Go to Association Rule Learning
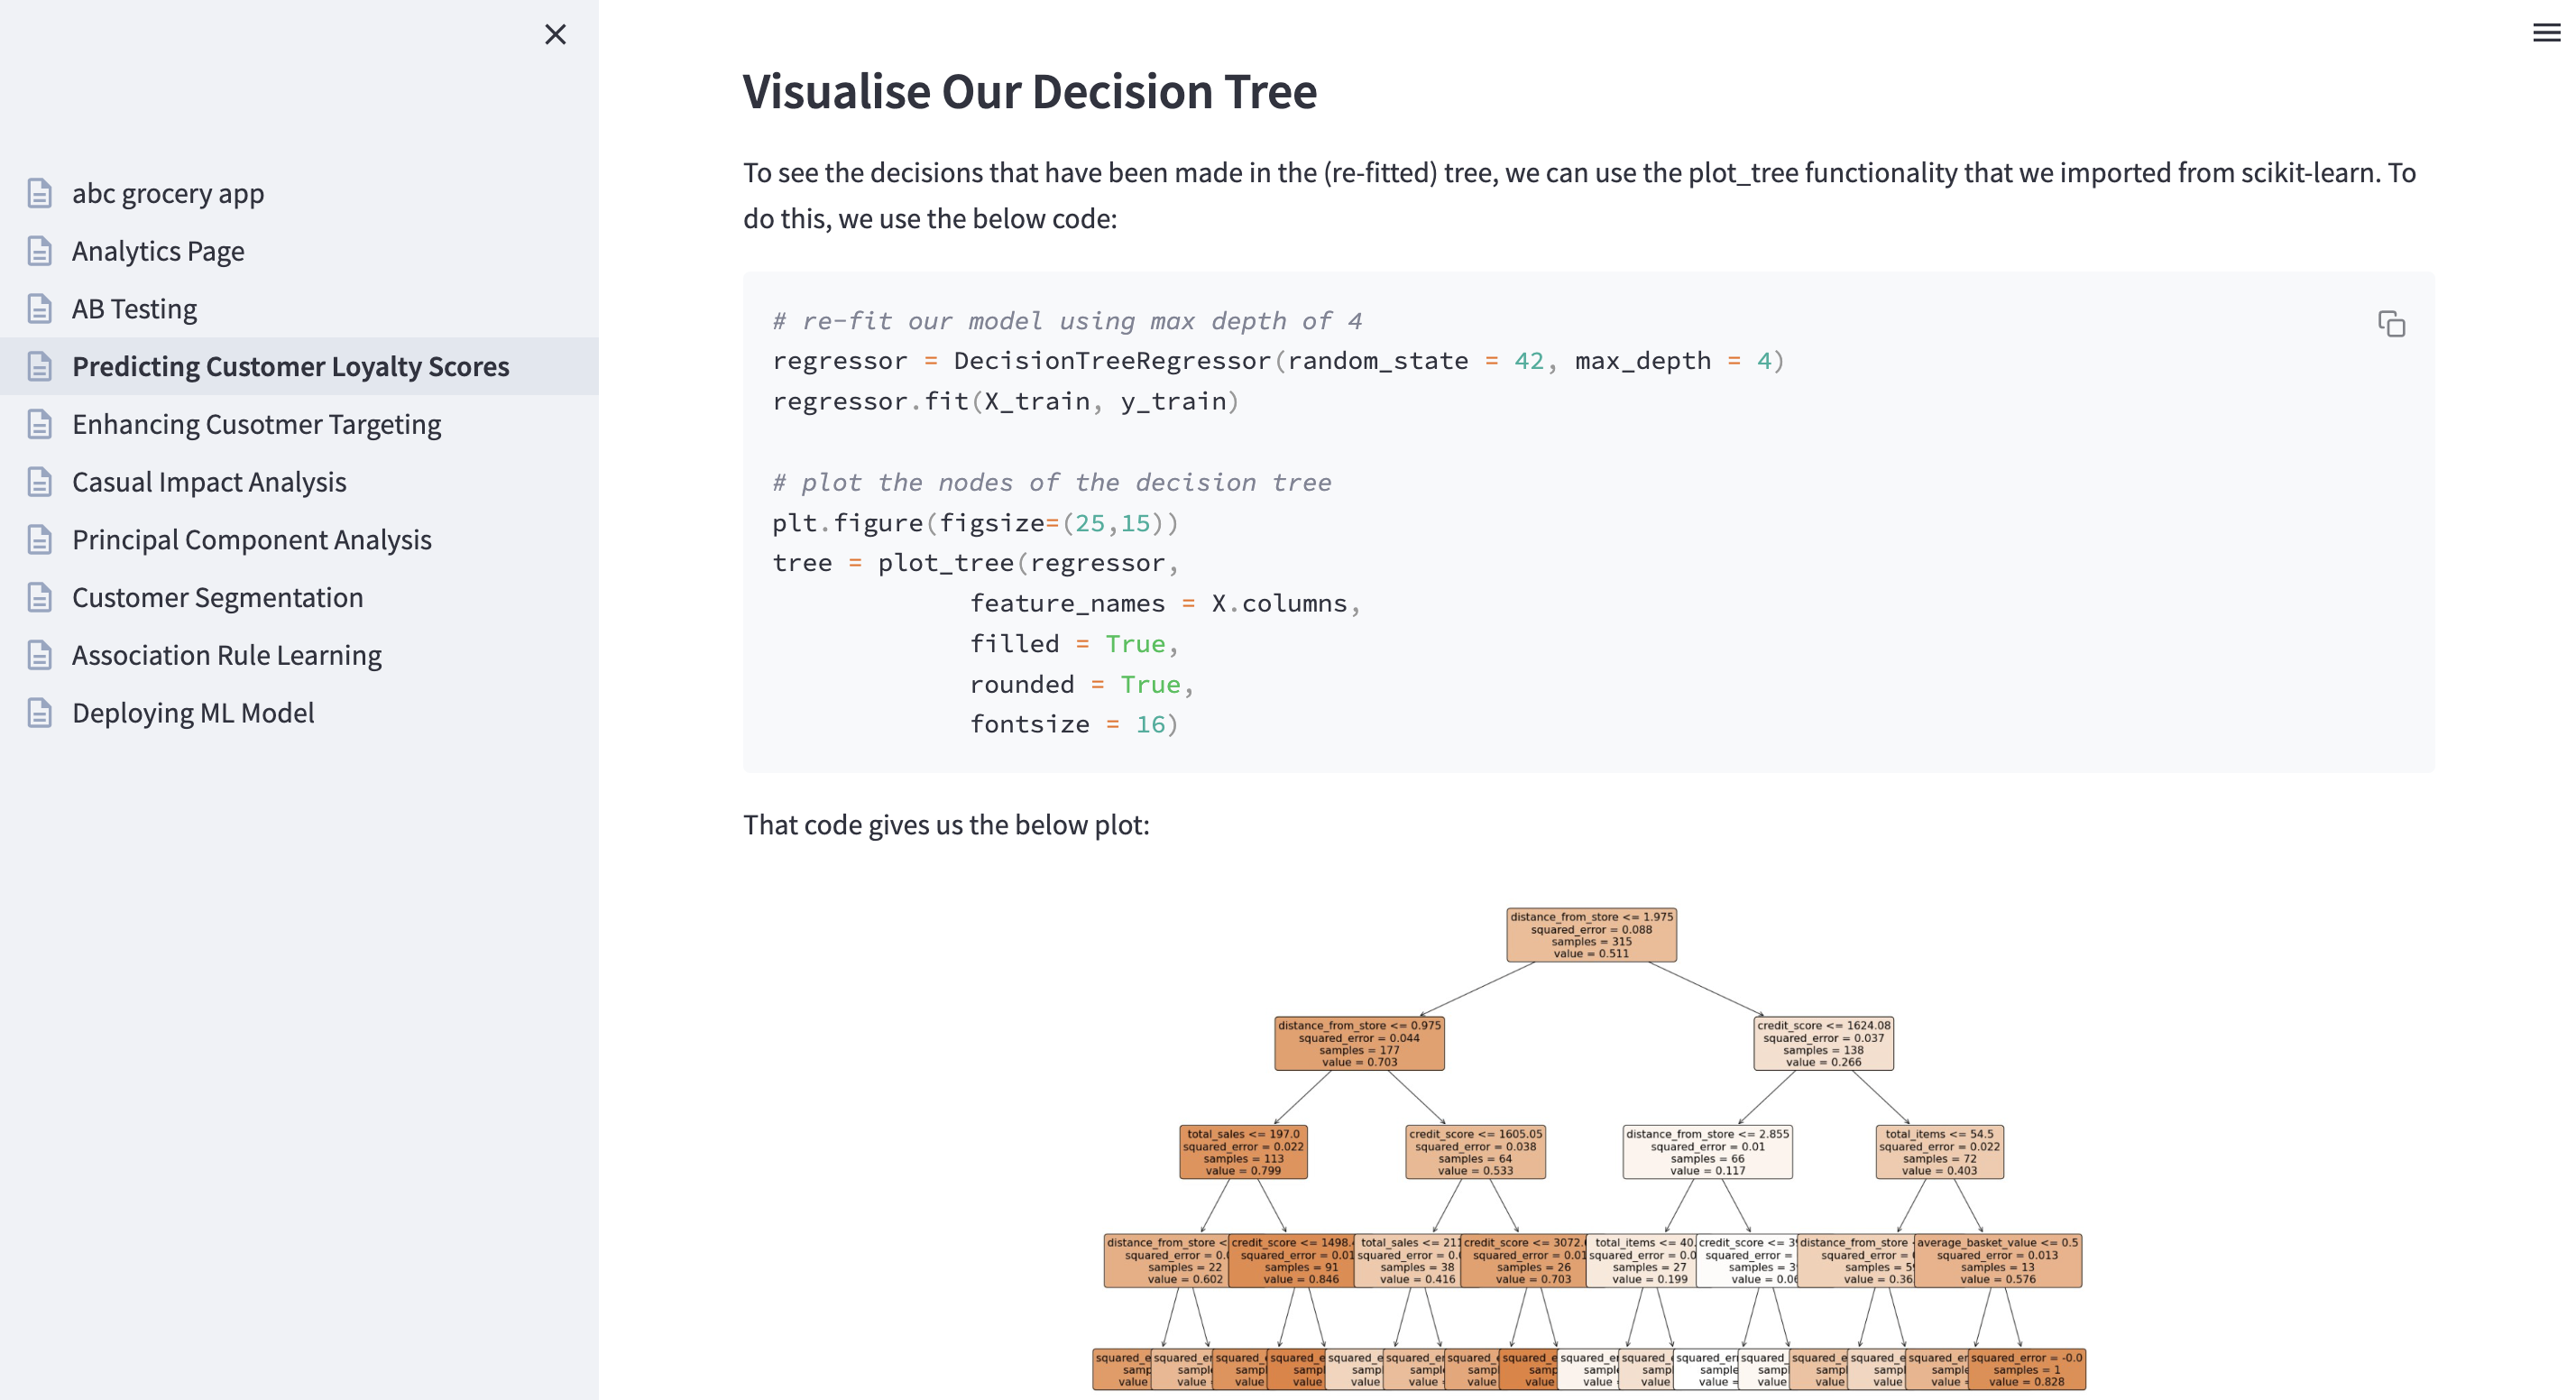 click(227, 656)
